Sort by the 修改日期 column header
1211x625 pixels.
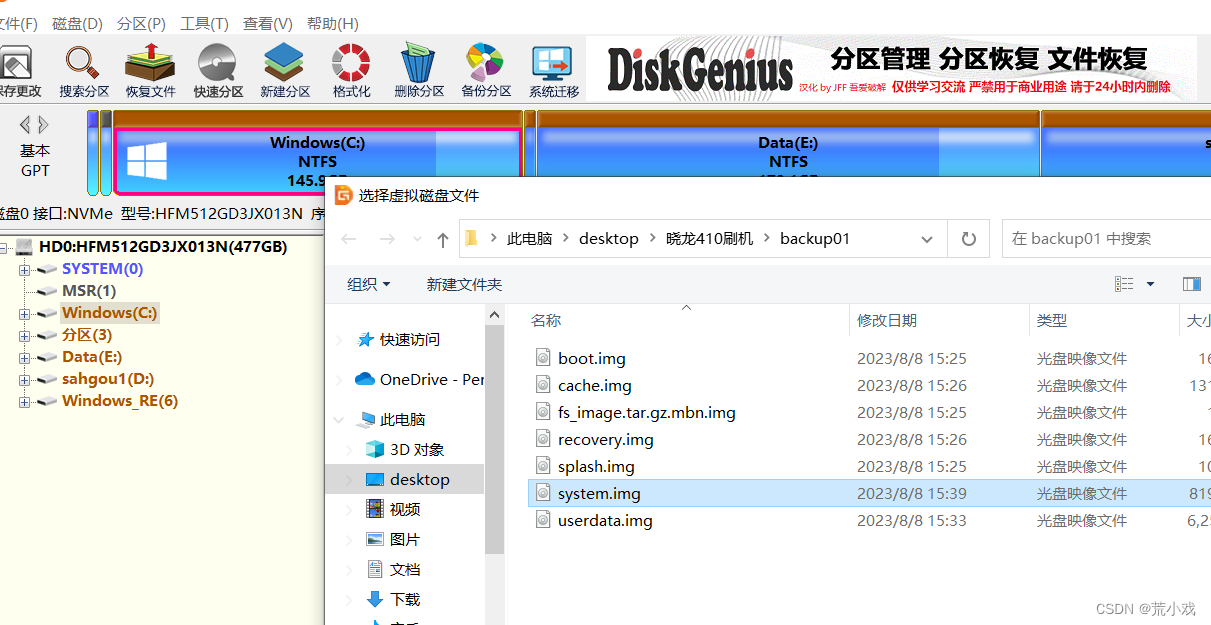click(x=887, y=321)
